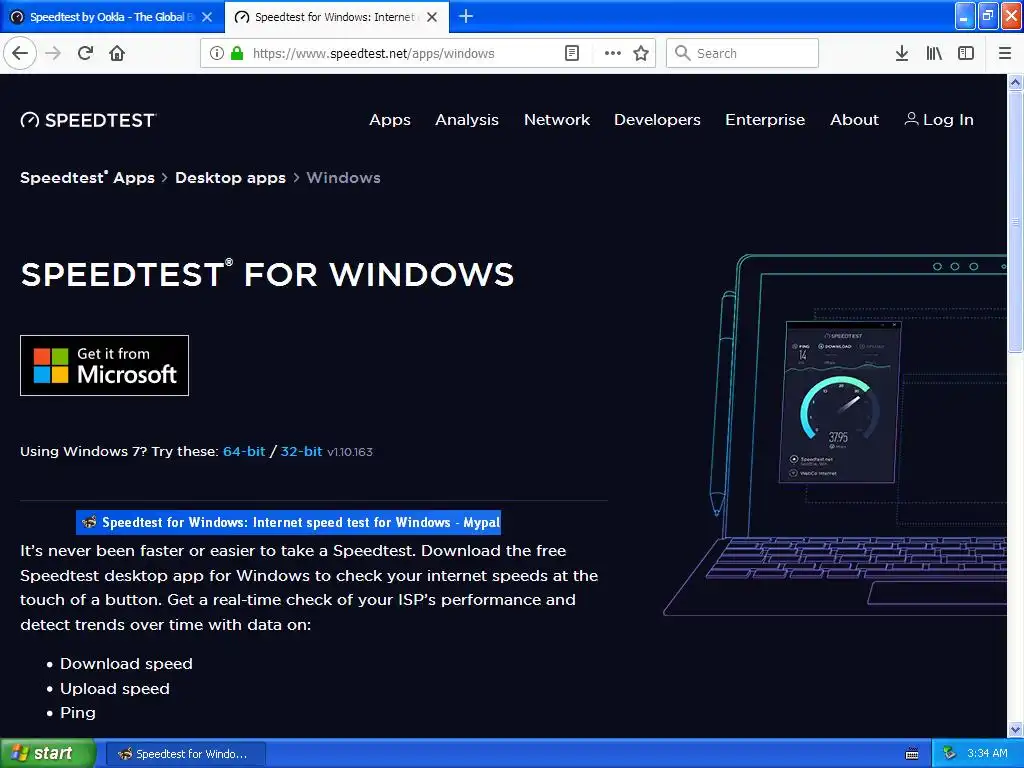The height and width of the screenshot is (768, 1024).
Task: Bookmark this page with the star icon
Action: [x=641, y=53]
